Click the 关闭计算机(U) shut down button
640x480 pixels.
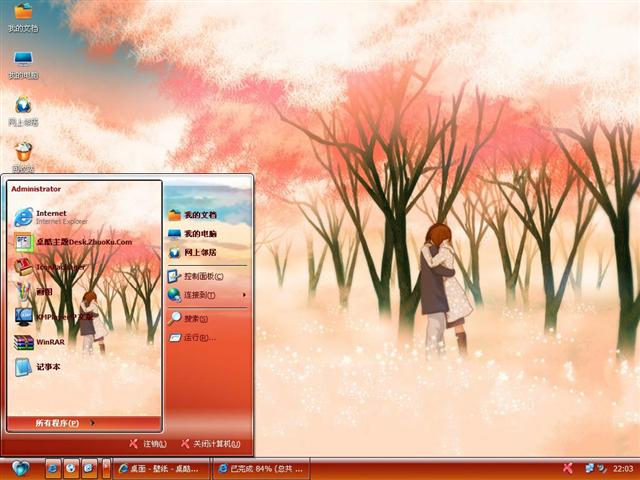[x=211, y=444]
